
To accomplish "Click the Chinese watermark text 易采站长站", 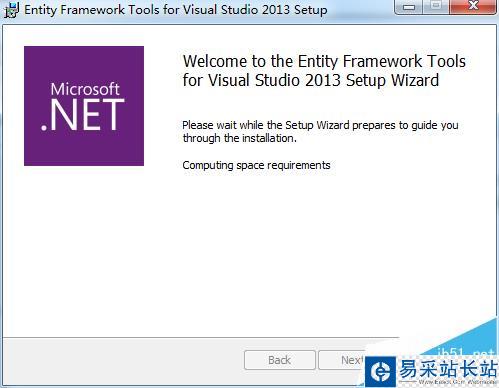I will (x=447, y=369).
